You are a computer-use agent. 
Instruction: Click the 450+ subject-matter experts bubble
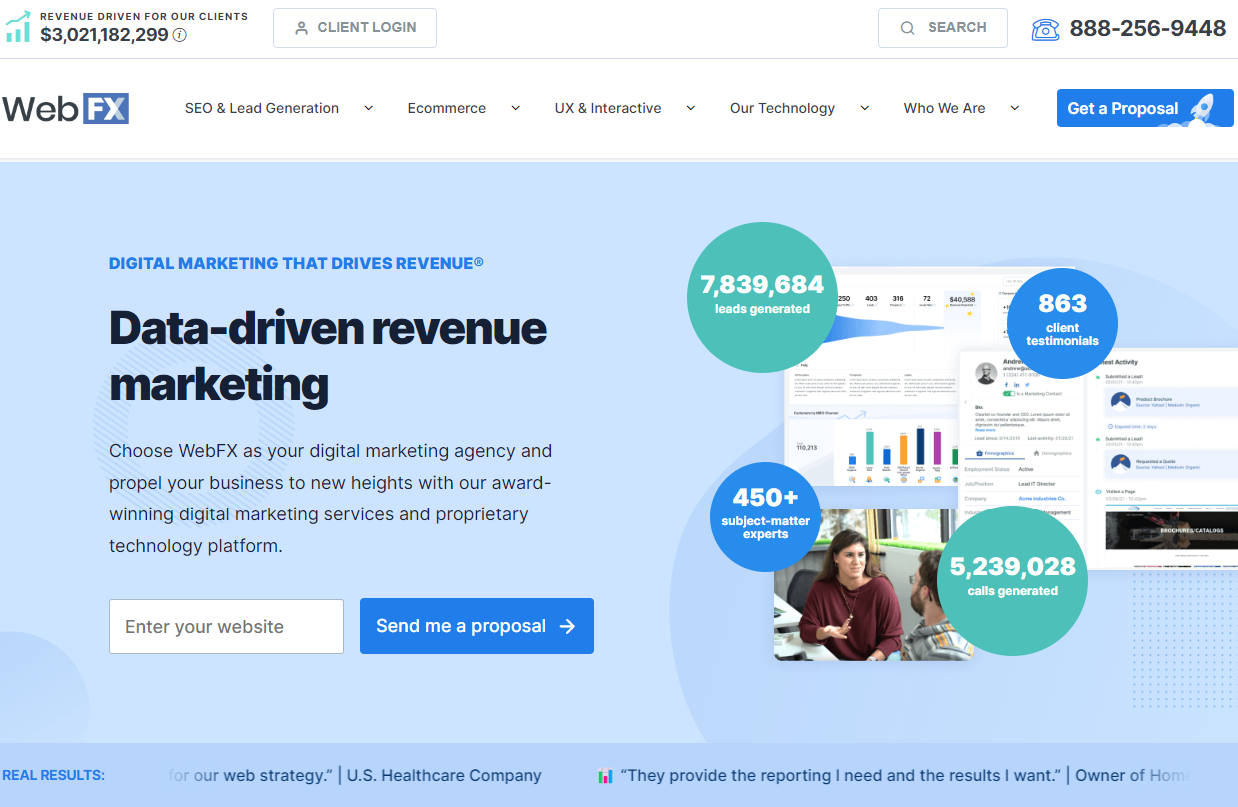coord(766,517)
